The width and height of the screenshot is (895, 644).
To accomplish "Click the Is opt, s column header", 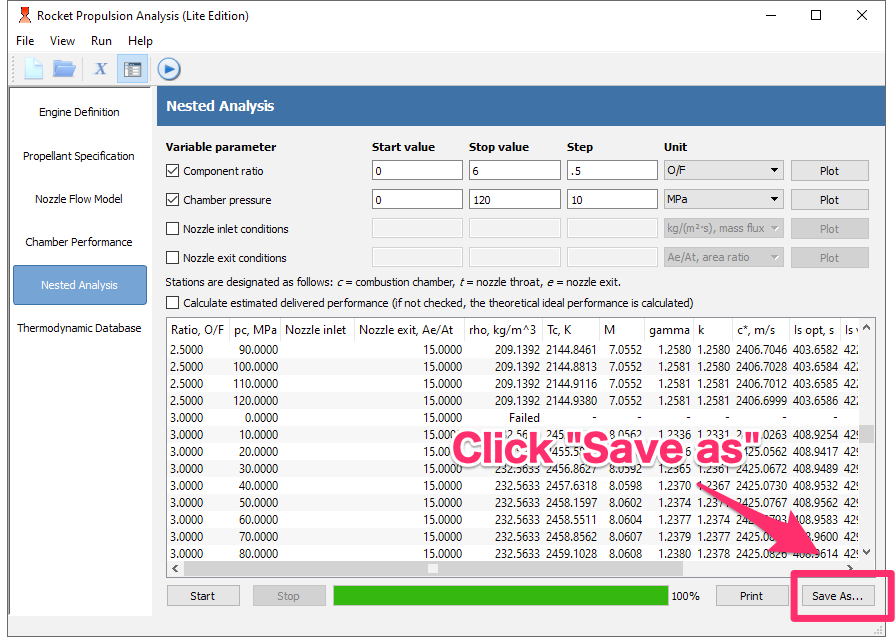I will click(x=814, y=330).
